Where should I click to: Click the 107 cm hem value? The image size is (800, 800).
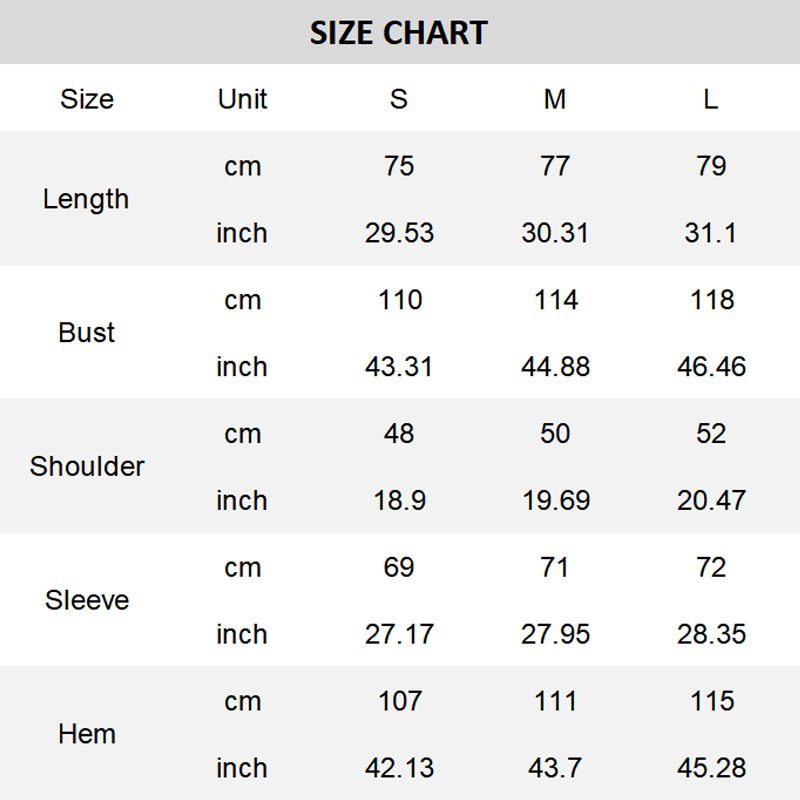click(x=399, y=701)
